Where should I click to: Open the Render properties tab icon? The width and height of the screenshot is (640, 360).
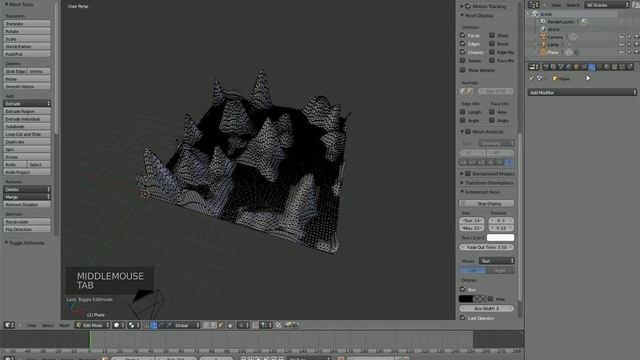pos(546,67)
